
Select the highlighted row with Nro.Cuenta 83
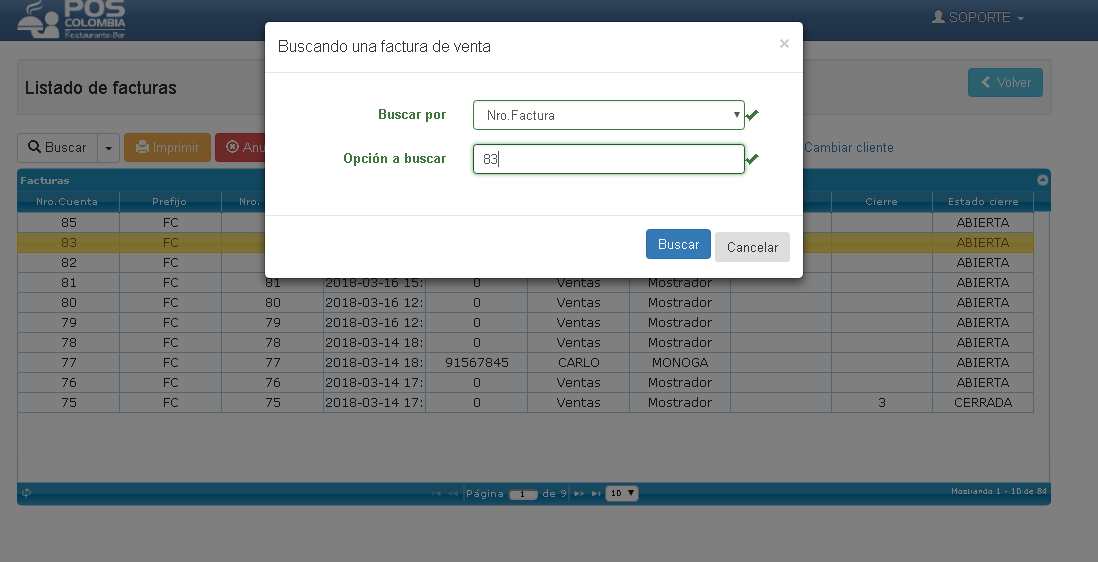[x=525, y=242]
